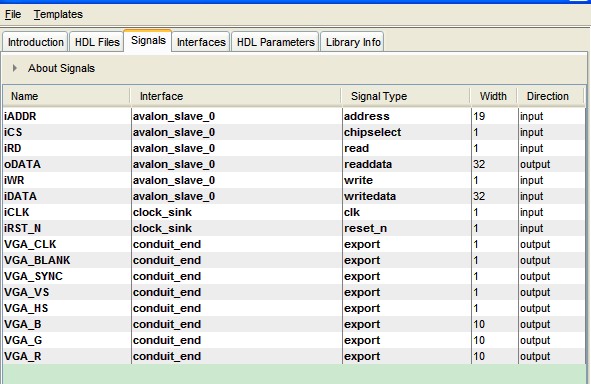Click the readdata signal type cell

coord(407,164)
